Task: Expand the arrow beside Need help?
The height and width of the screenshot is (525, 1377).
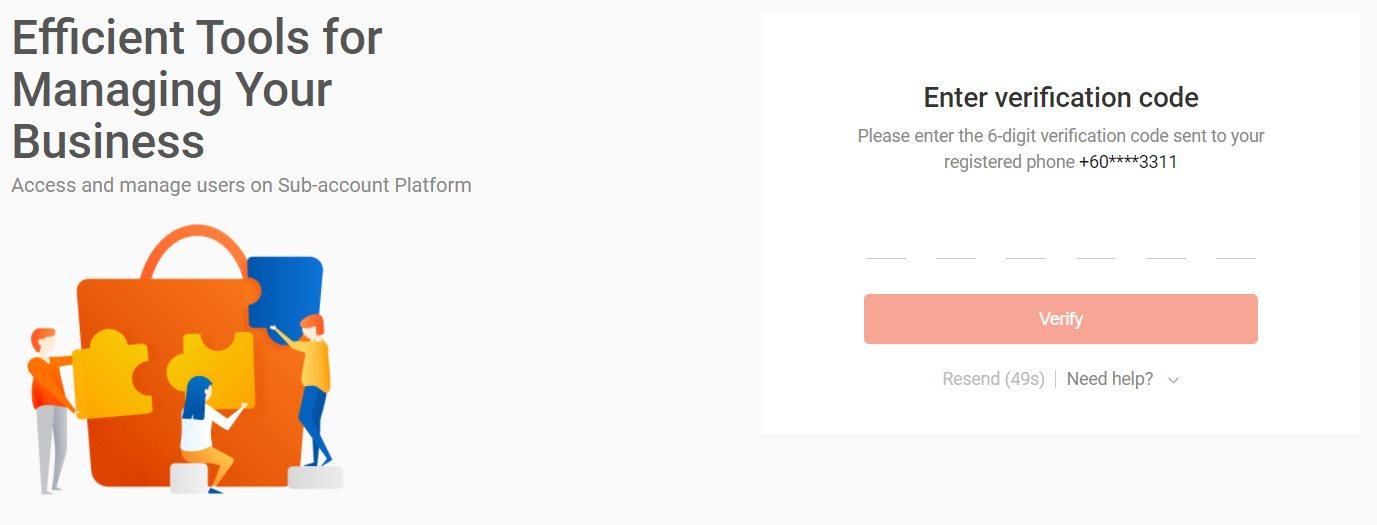Action: (1174, 380)
